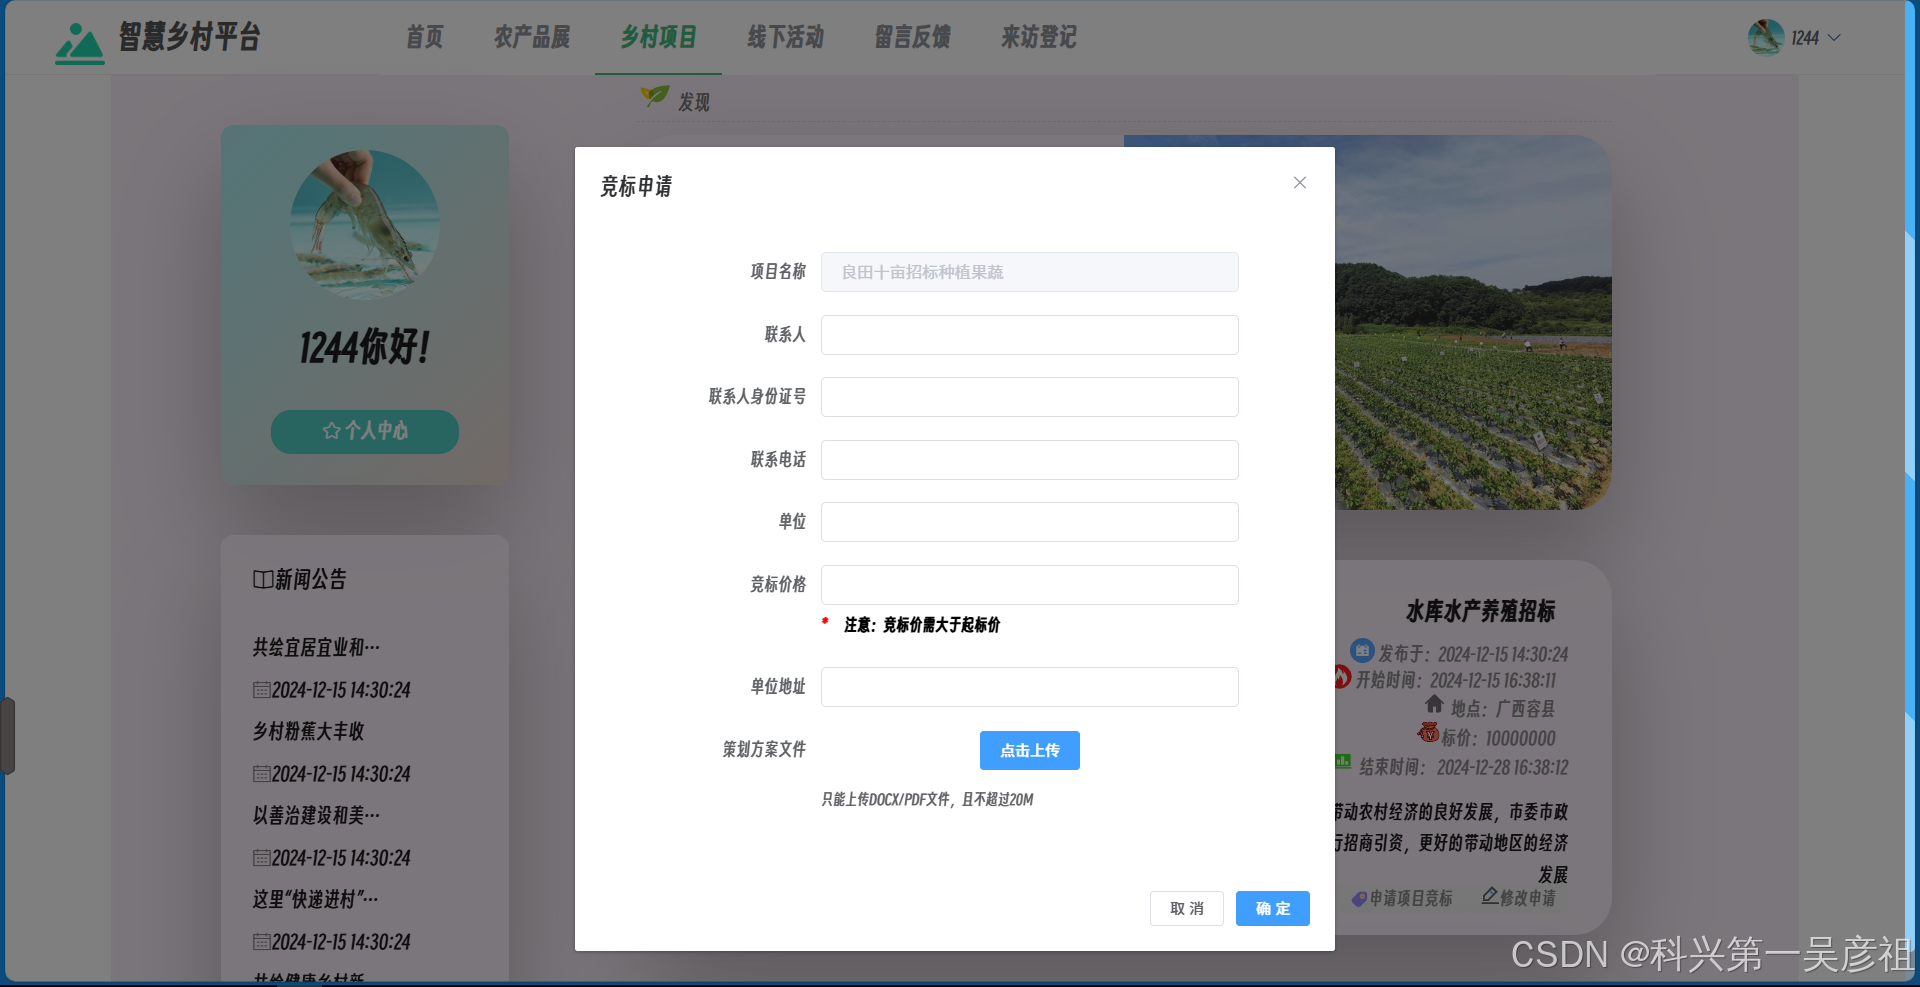Open news 共绘宜居宜业和…
The image size is (1920, 987).
(x=316, y=648)
